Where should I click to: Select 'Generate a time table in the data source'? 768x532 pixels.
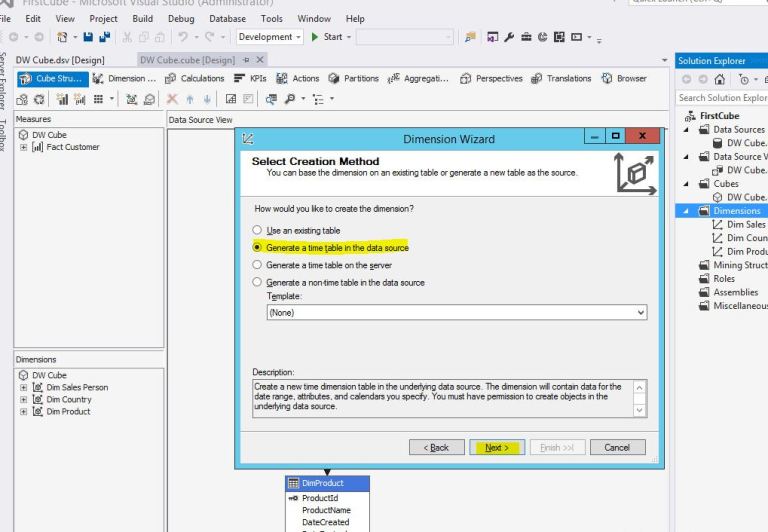[x=257, y=247]
